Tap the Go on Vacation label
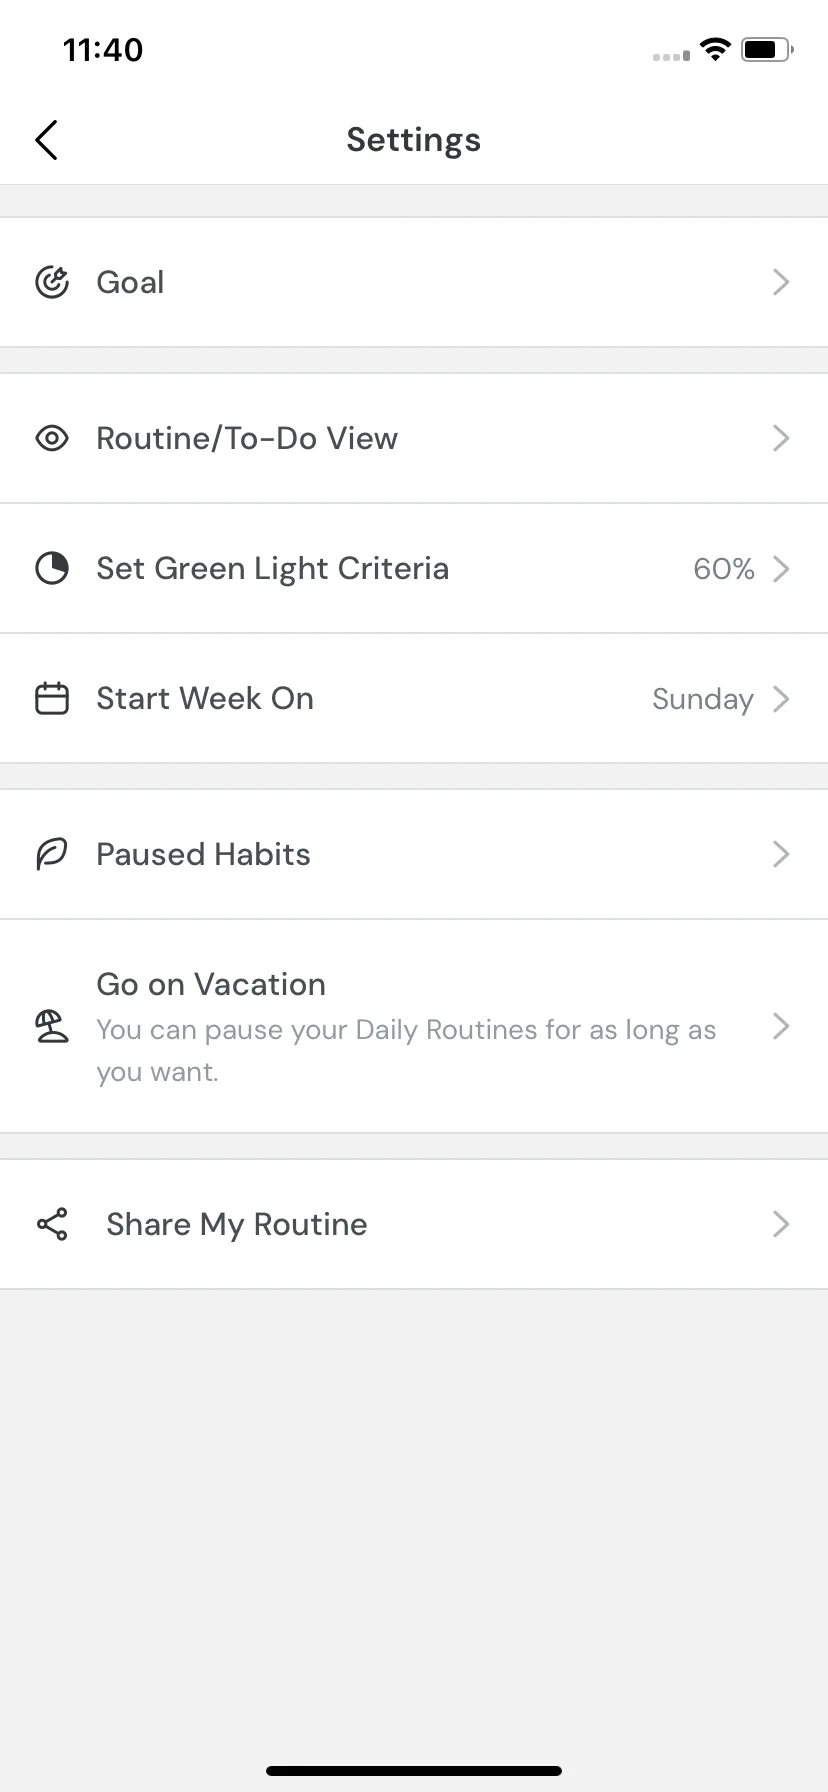This screenshot has width=828, height=1792. point(211,984)
